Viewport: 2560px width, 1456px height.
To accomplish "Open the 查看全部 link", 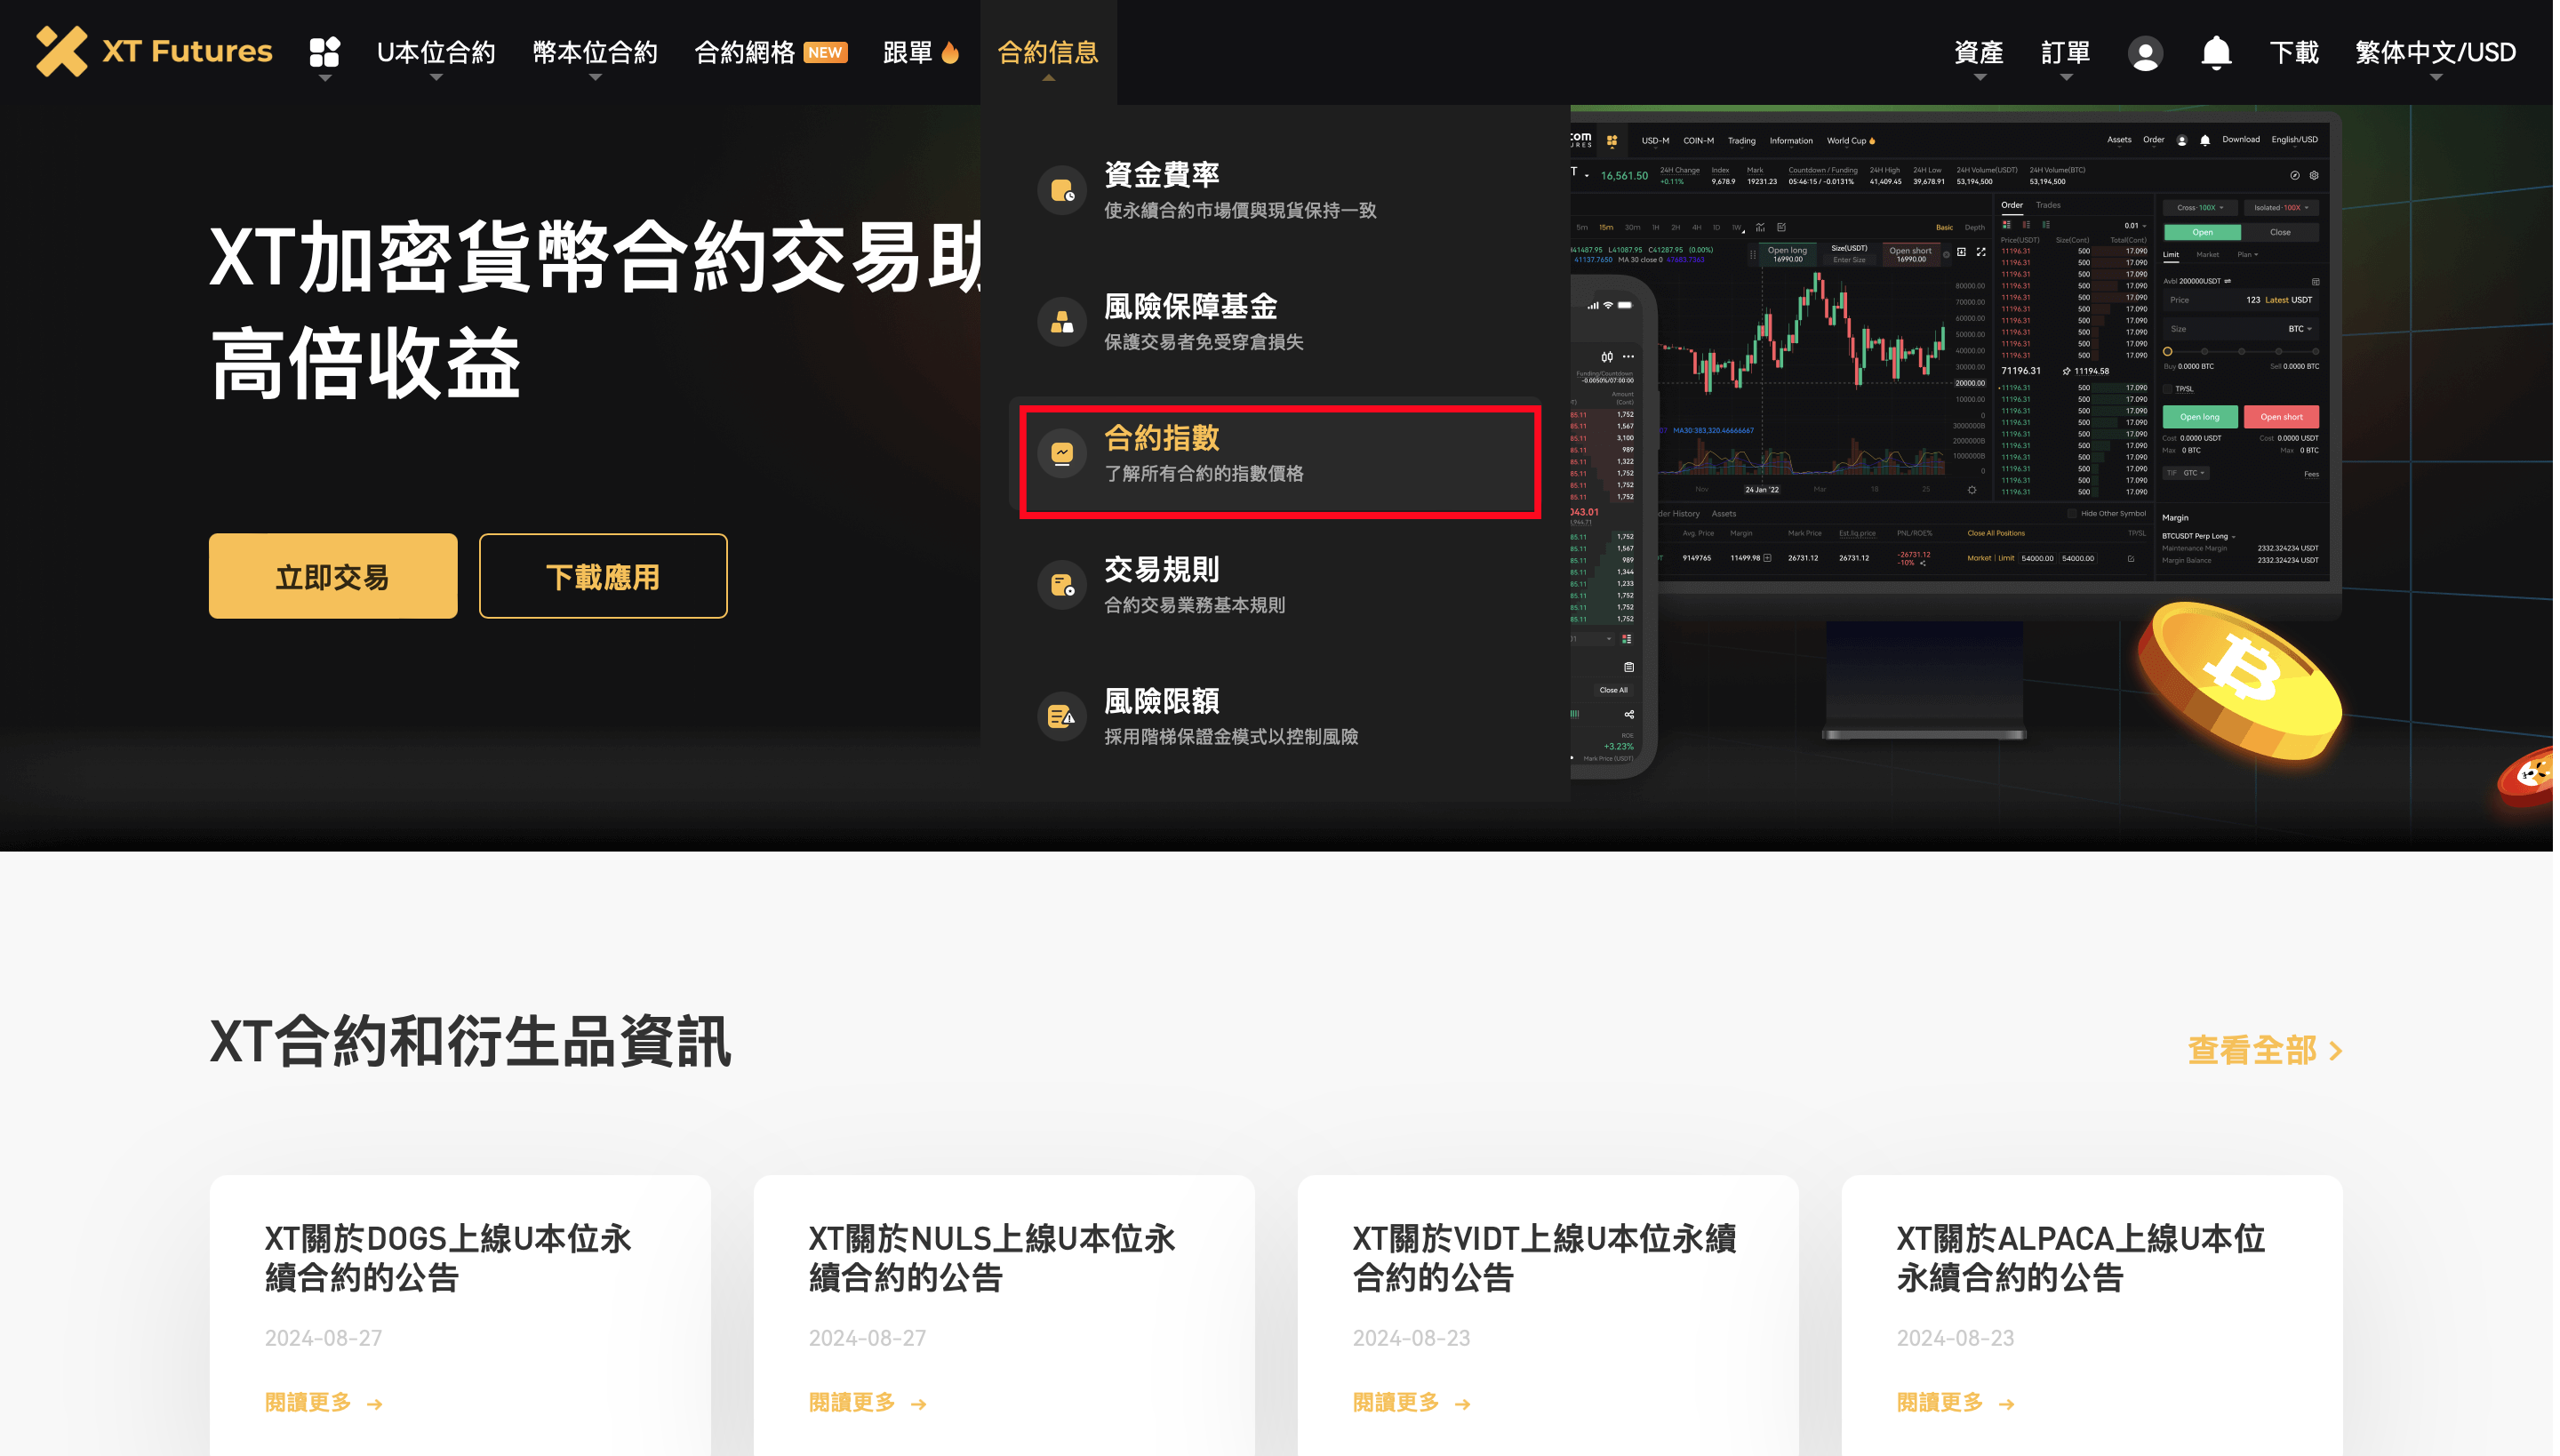I will [2265, 1050].
